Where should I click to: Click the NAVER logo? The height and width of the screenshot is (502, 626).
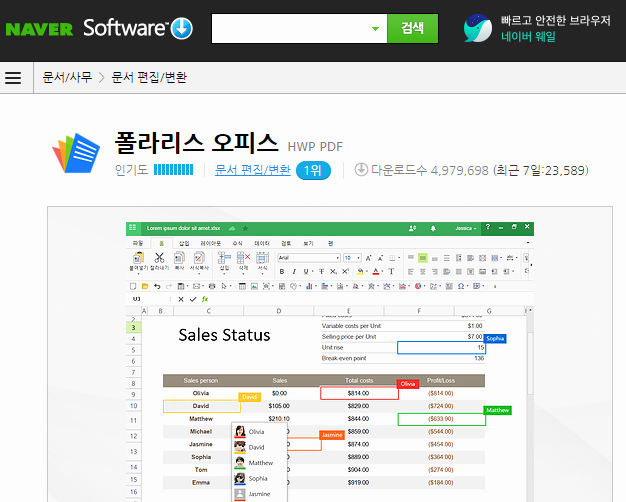tap(39, 29)
